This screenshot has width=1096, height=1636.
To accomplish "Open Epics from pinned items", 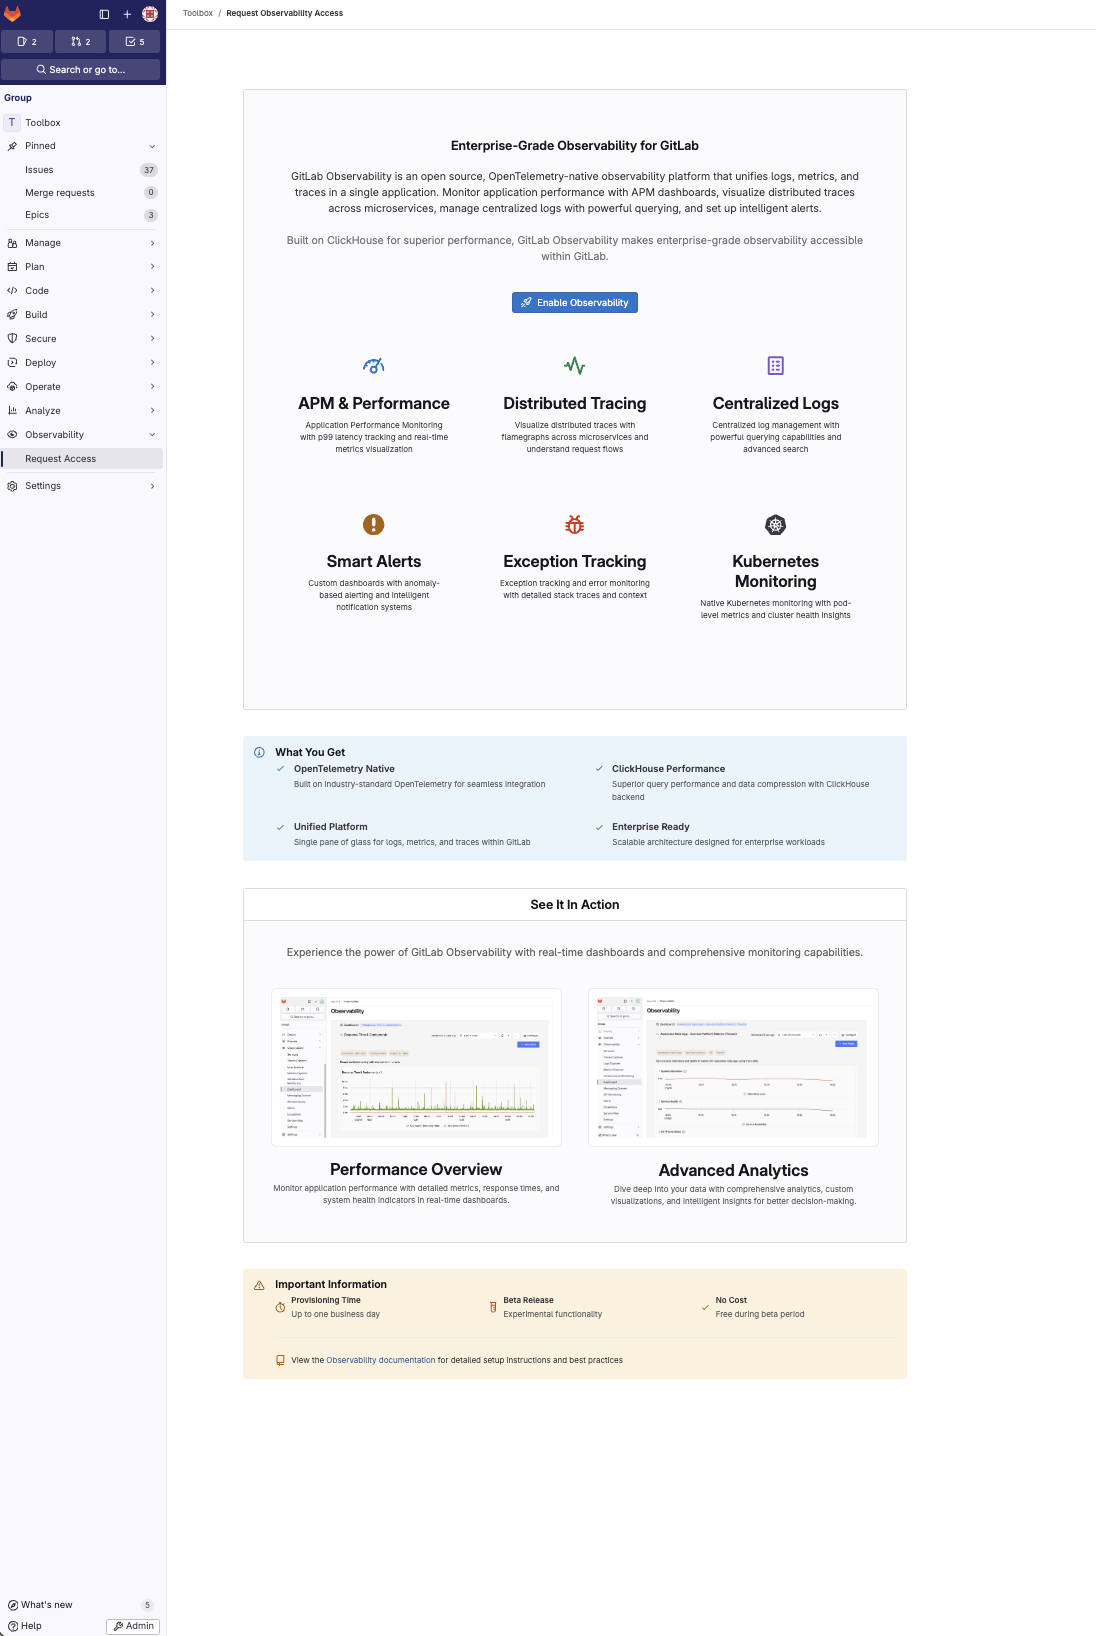I will coord(37,215).
